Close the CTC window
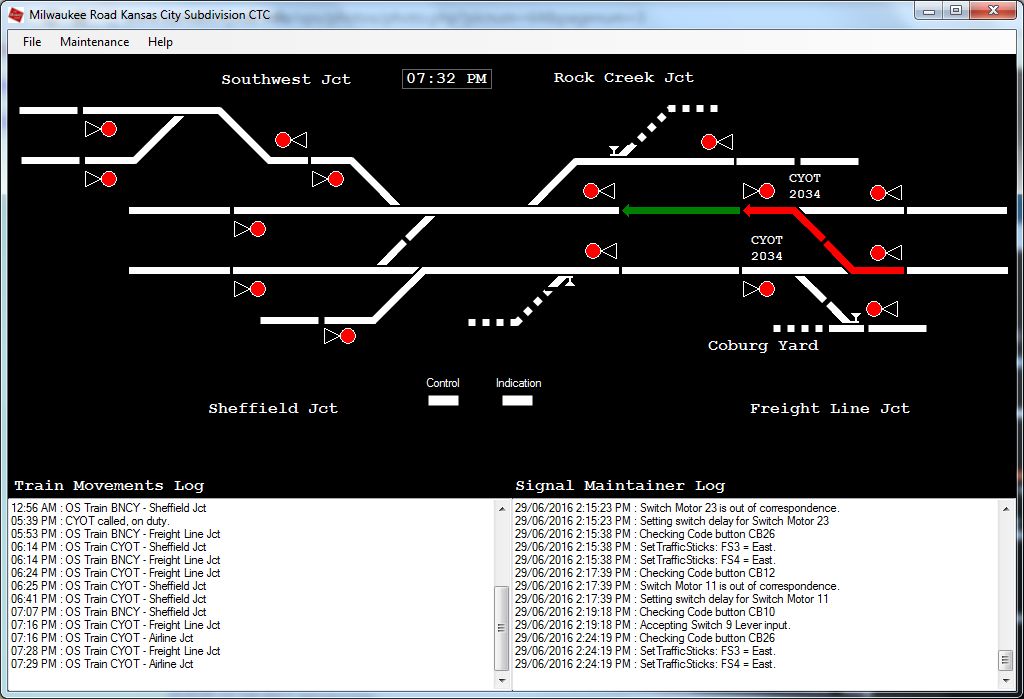This screenshot has height=699, width=1024. (993, 11)
